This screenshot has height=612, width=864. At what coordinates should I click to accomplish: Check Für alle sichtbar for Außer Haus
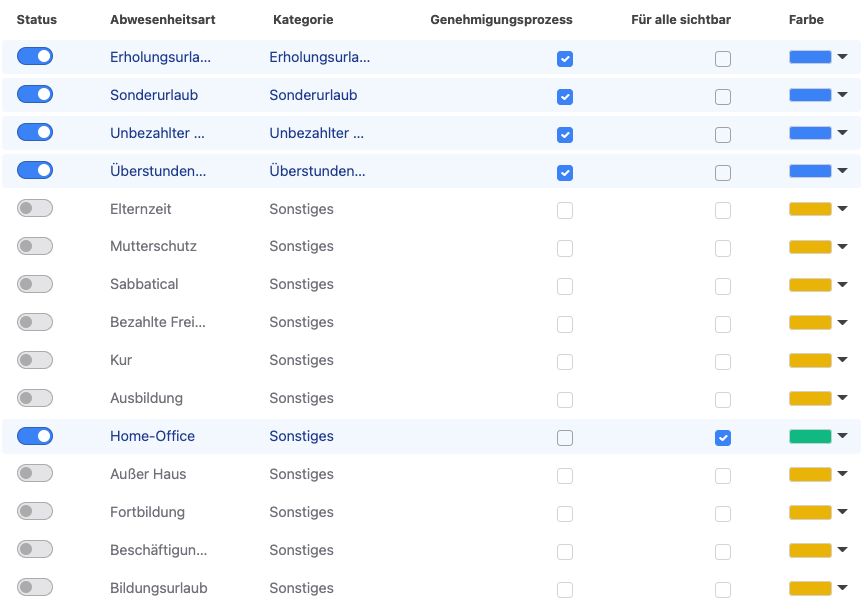pyautogui.click(x=723, y=475)
